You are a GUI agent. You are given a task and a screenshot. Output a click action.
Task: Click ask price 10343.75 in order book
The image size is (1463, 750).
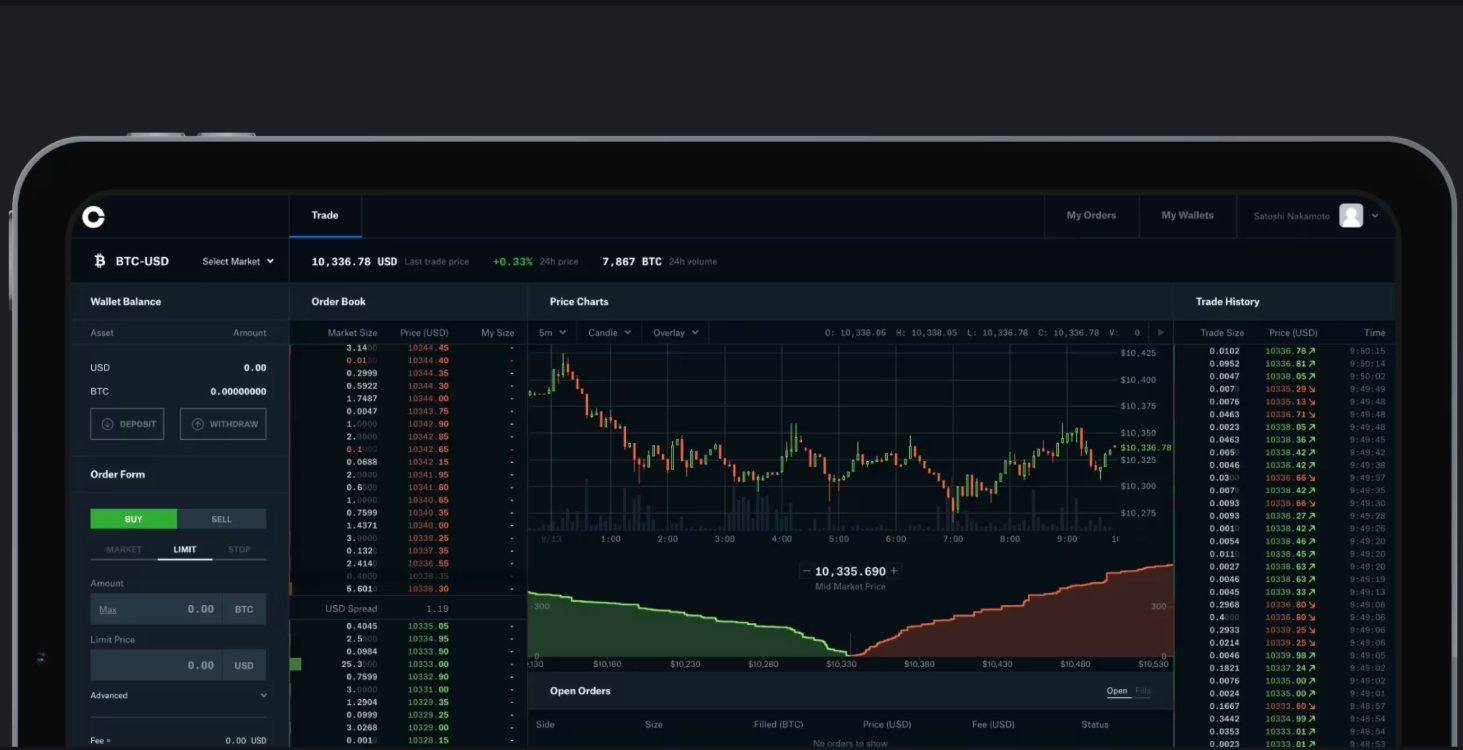click(428, 411)
